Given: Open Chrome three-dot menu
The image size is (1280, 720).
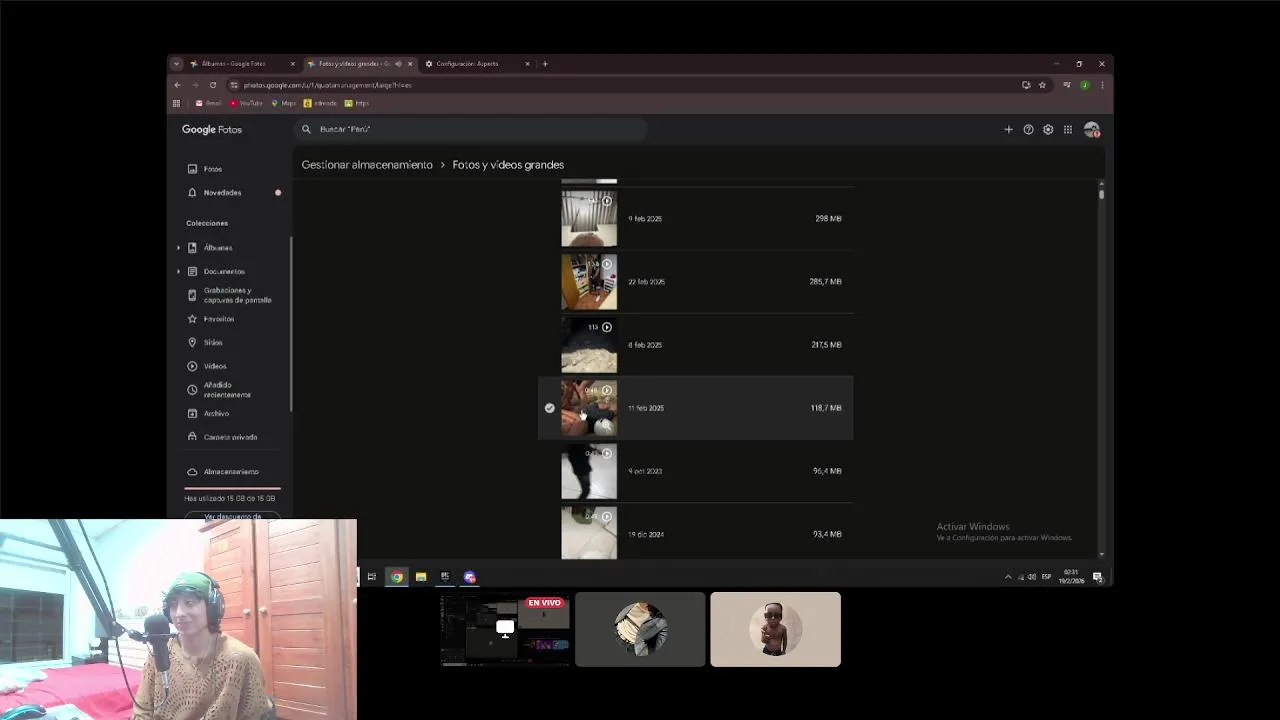Looking at the screenshot, I should [x=1101, y=85].
